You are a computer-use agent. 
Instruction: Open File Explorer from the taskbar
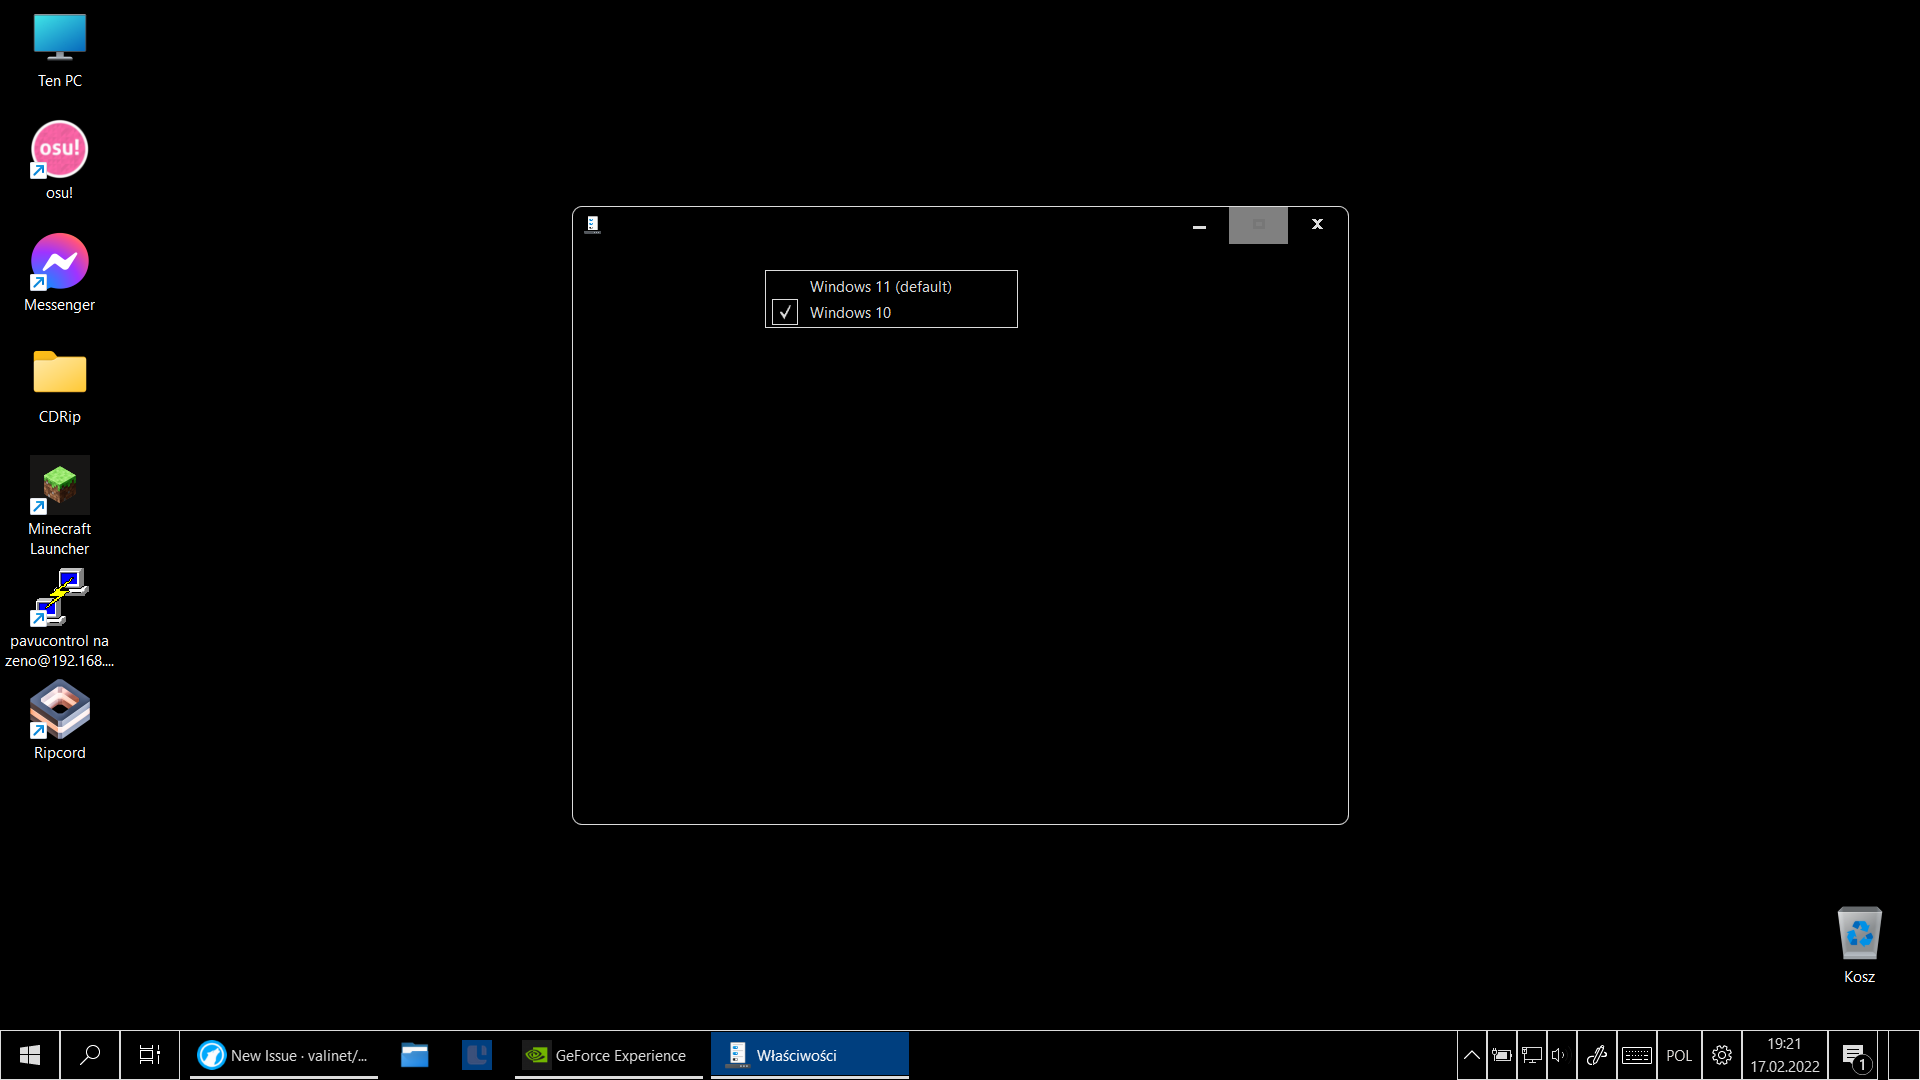tap(415, 1055)
